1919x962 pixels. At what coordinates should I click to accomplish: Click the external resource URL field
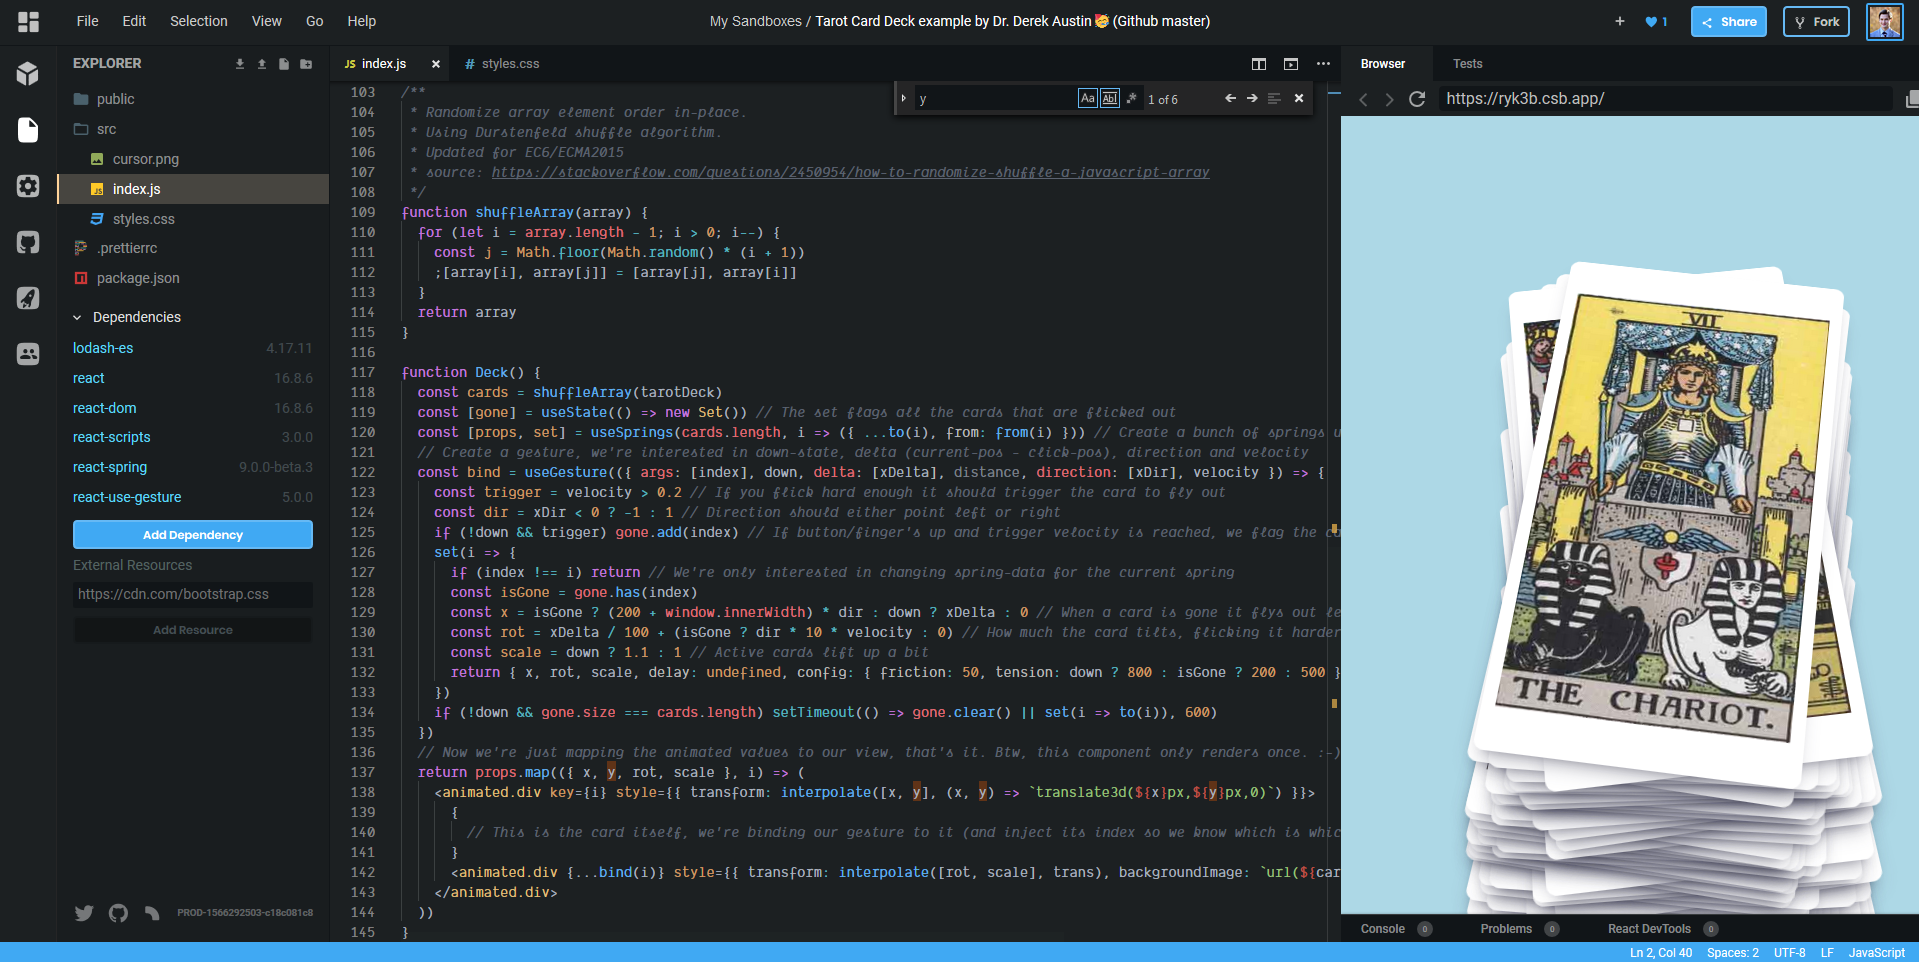pos(193,594)
